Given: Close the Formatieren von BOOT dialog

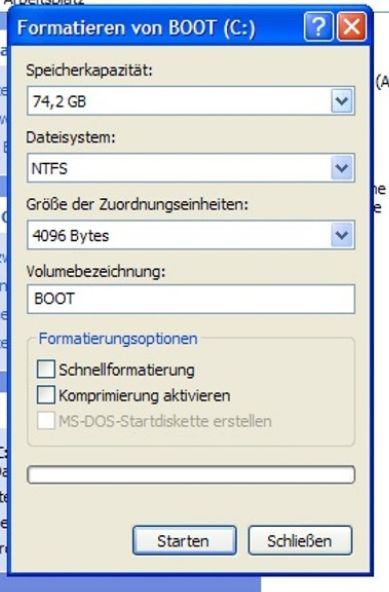Looking at the screenshot, I should [x=352, y=26].
